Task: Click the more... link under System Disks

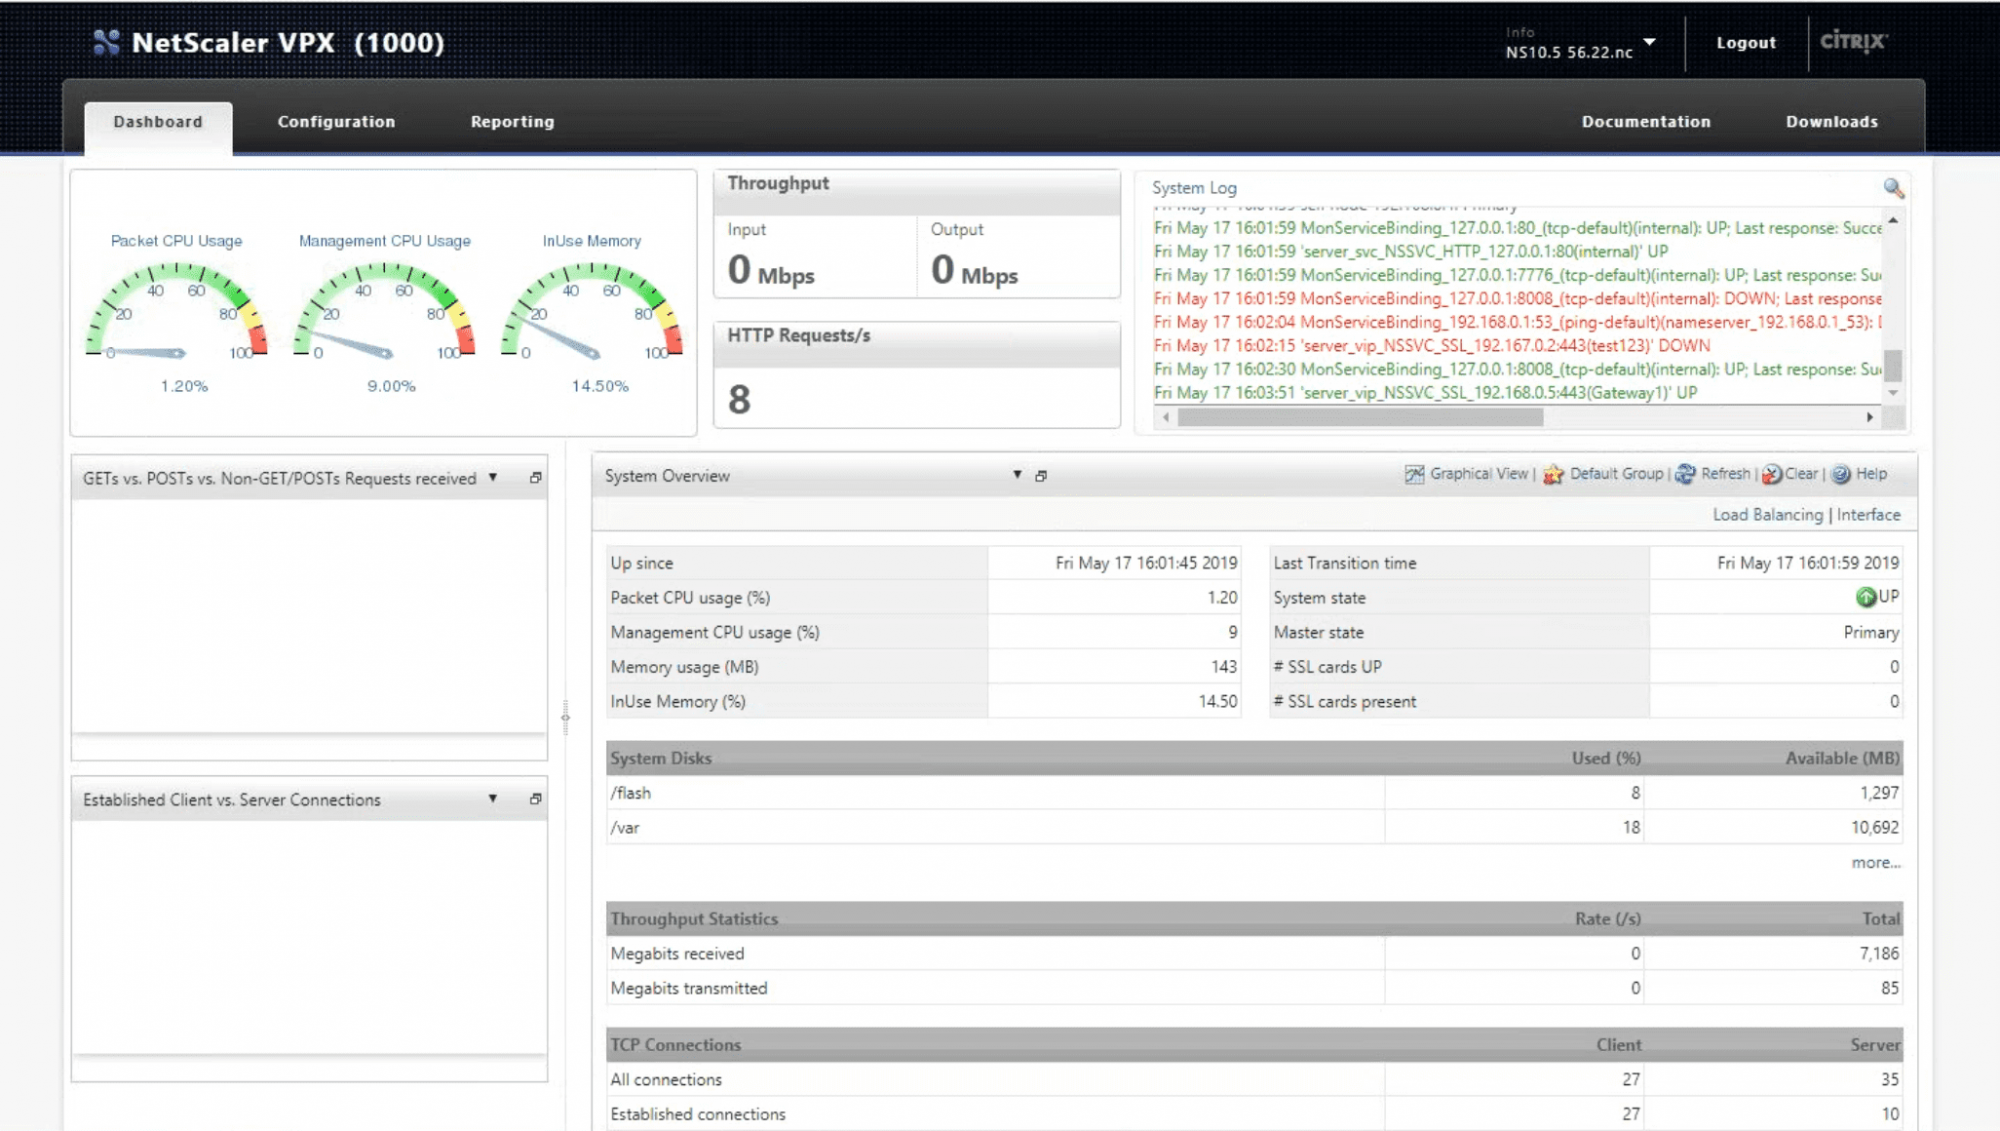Action: pyautogui.click(x=1875, y=863)
